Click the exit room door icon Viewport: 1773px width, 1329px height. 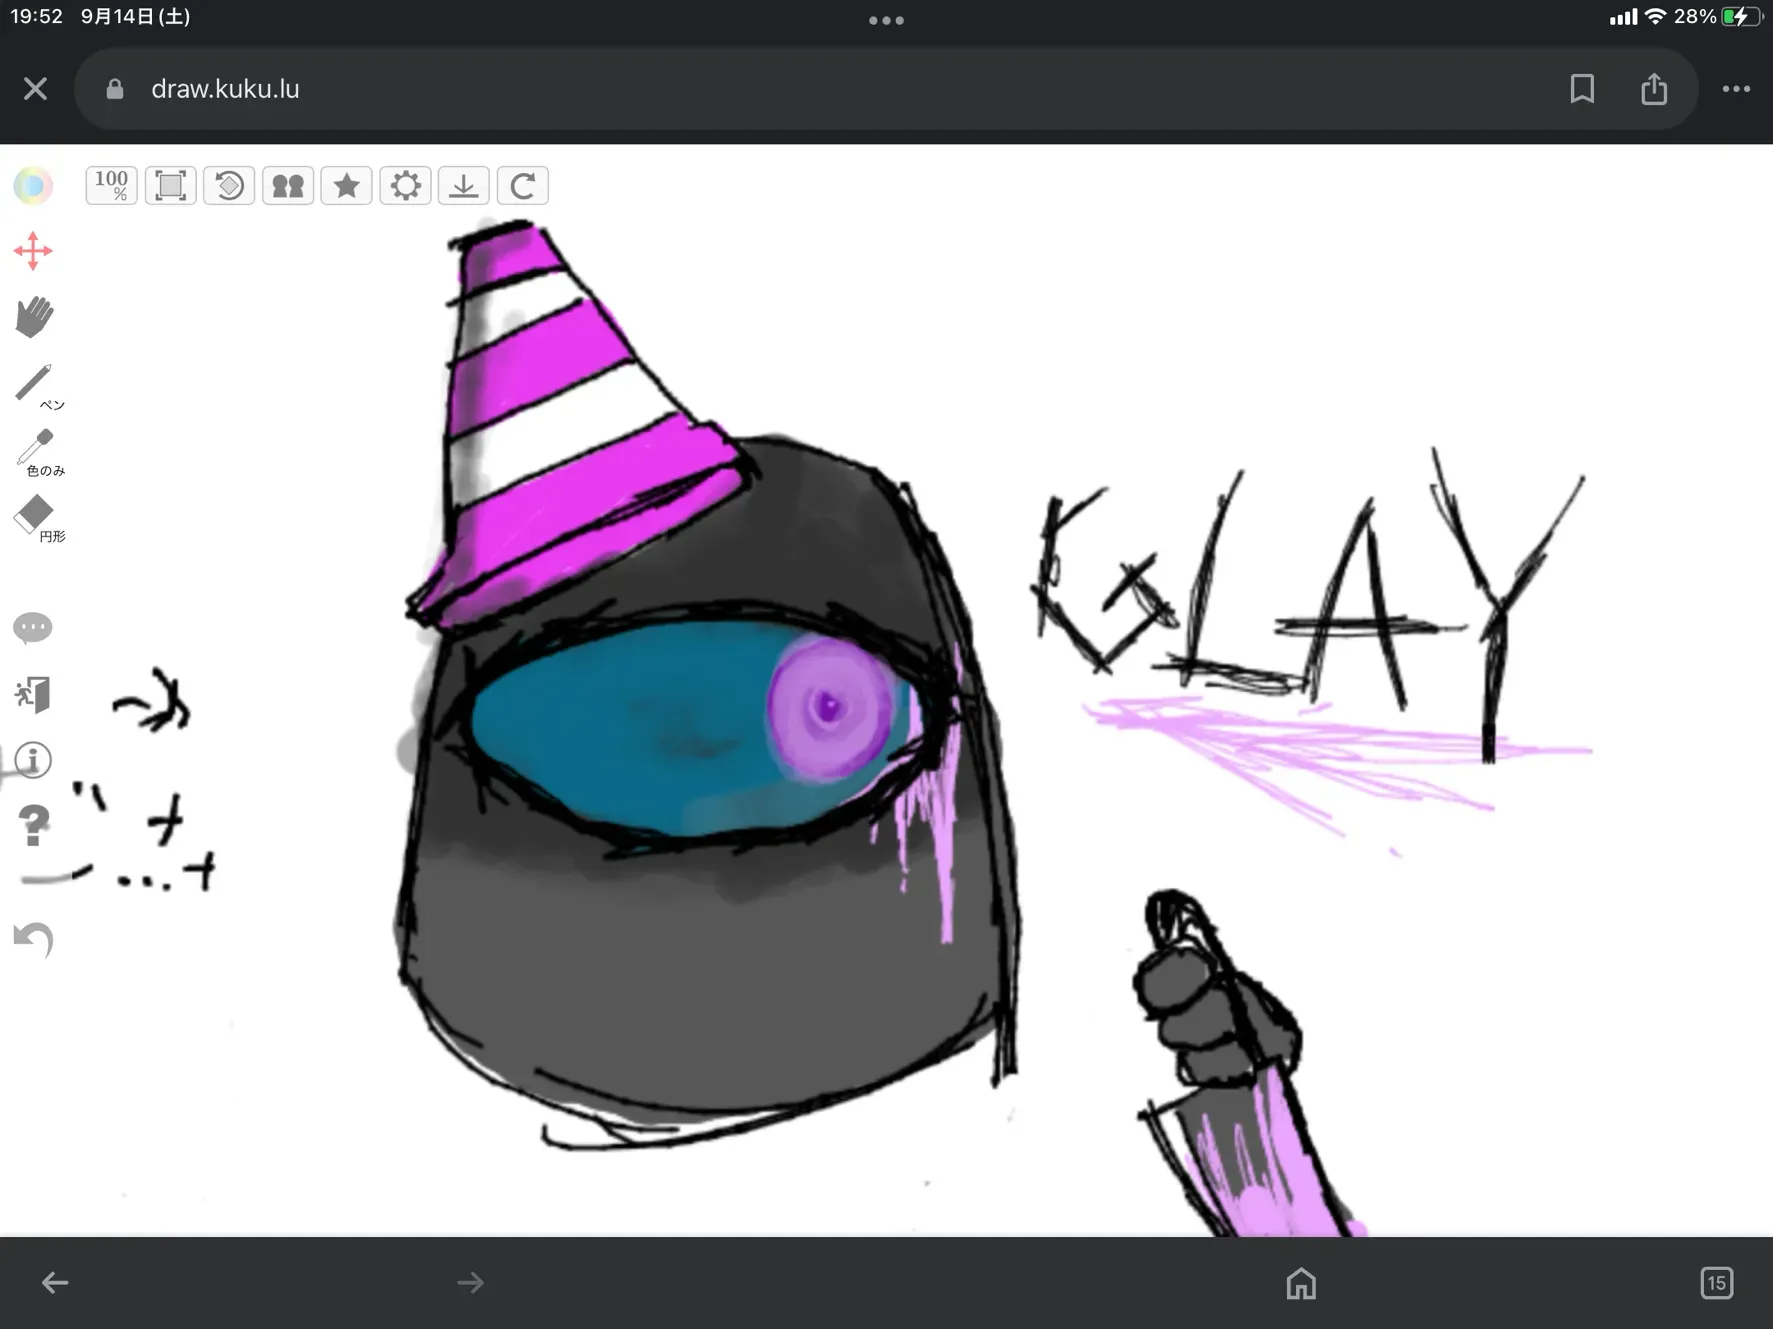(x=33, y=694)
